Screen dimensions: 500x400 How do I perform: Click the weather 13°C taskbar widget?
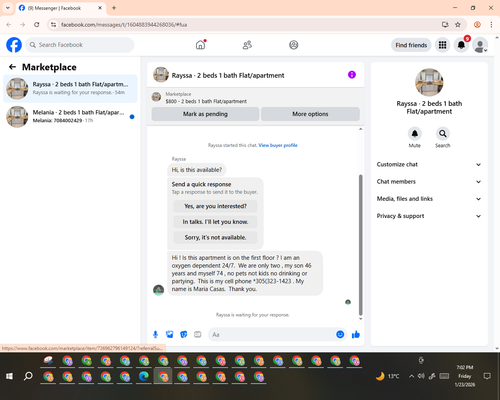tap(387, 376)
